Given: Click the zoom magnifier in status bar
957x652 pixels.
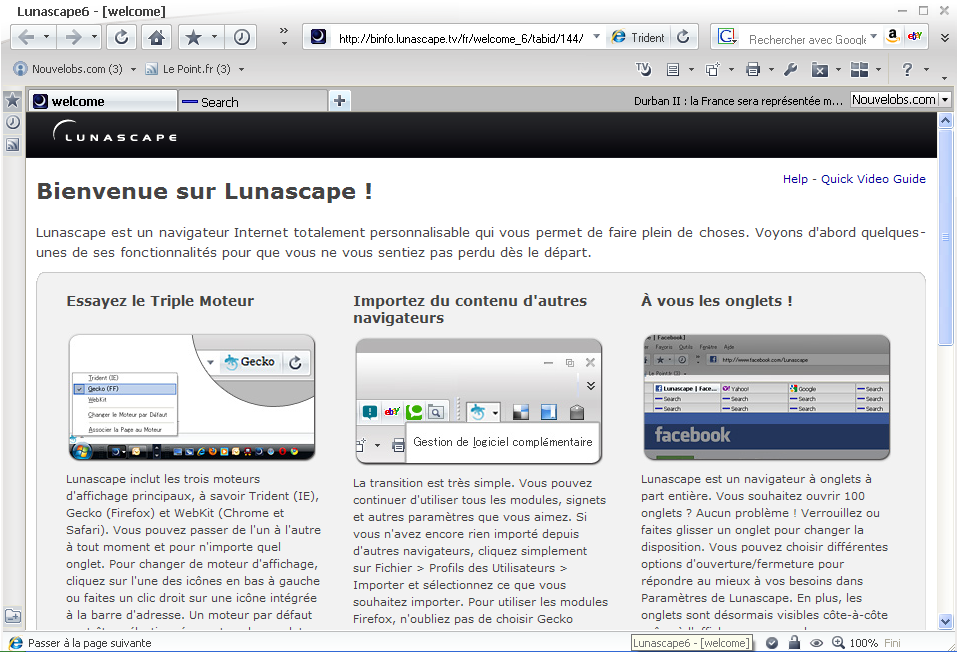Looking at the screenshot, I should [839, 643].
